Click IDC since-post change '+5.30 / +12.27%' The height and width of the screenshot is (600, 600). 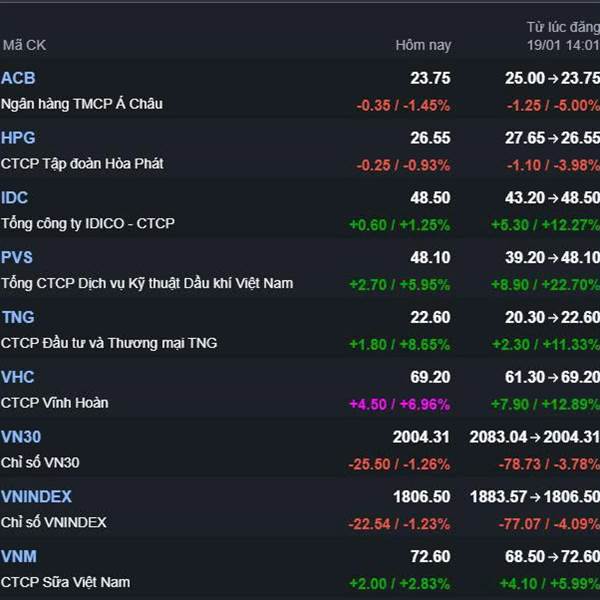546,225
